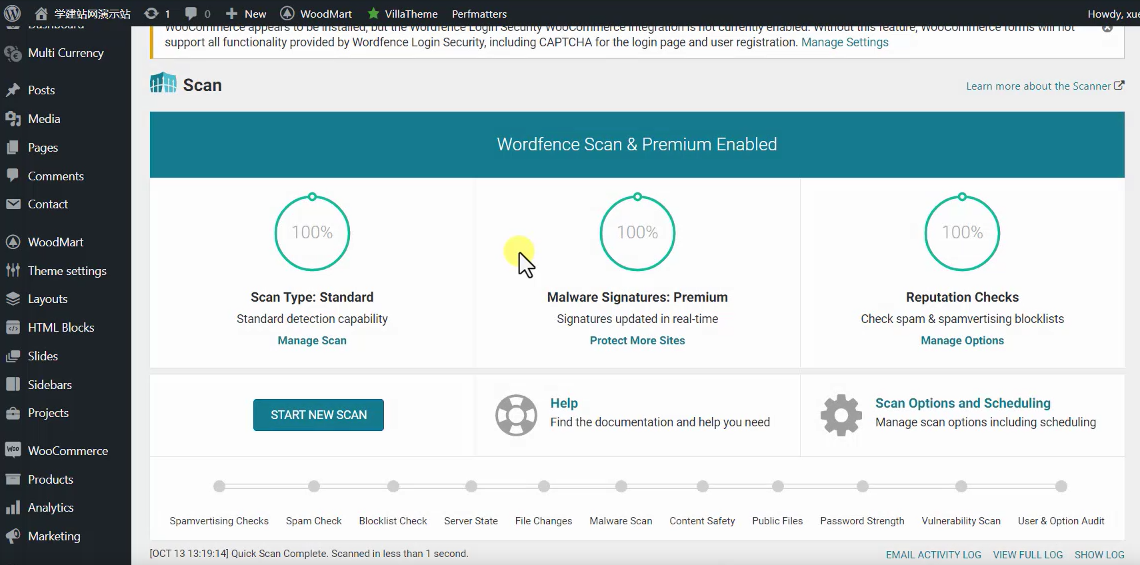Click the WoodMart logo icon in admin bar
This screenshot has height=565, width=1140.
[287, 13]
